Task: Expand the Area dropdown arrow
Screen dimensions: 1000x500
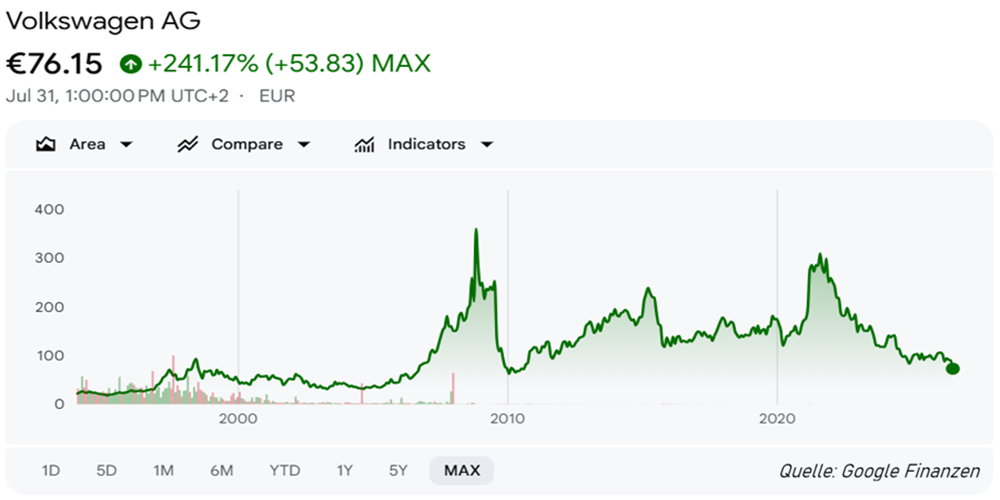Action: [x=126, y=145]
